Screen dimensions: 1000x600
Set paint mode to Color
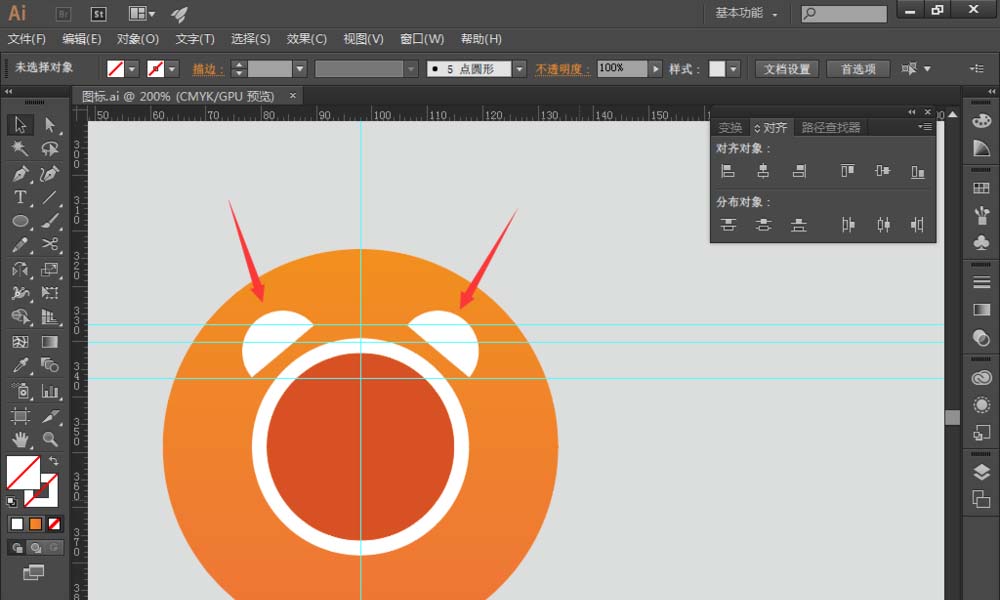(17, 524)
